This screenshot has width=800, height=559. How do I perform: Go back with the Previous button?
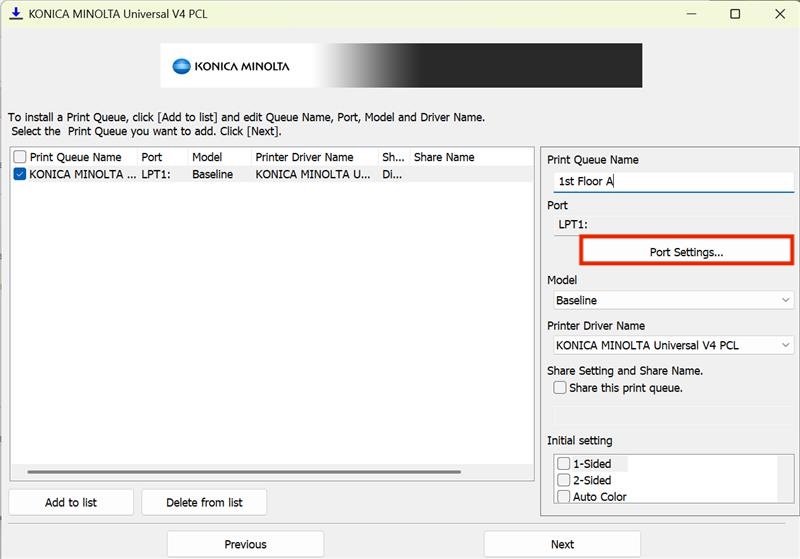(x=245, y=544)
